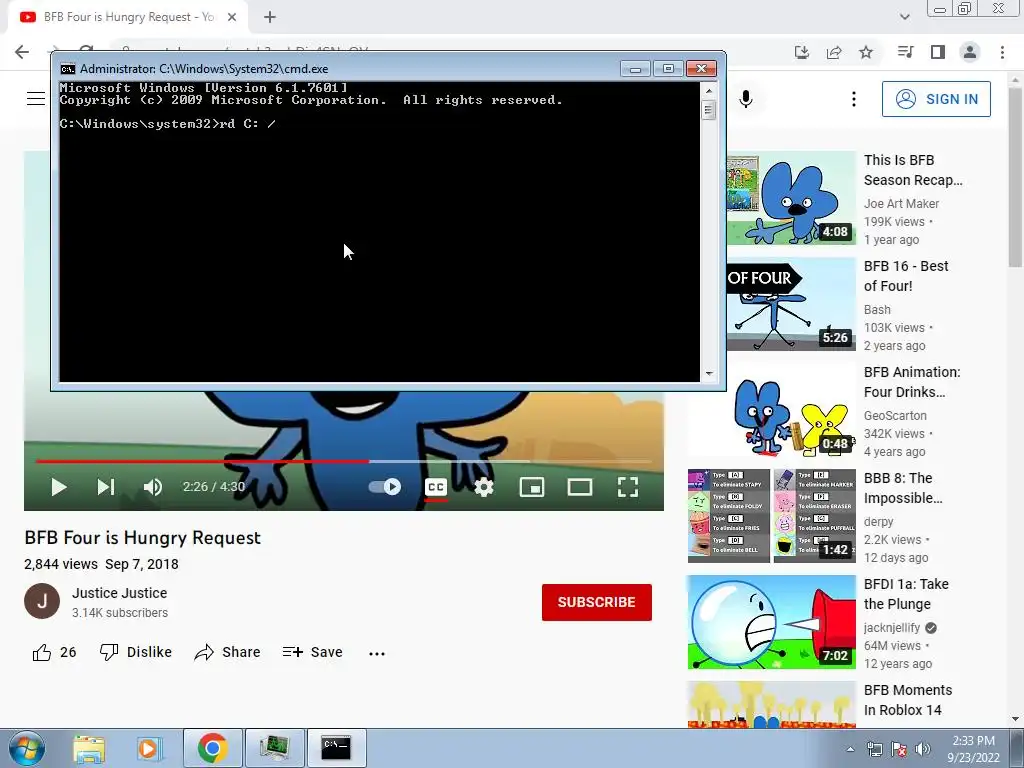The width and height of the screenshot is (1024, 768).
Task: Open Windows Start menu
Action: coord(25,748)
